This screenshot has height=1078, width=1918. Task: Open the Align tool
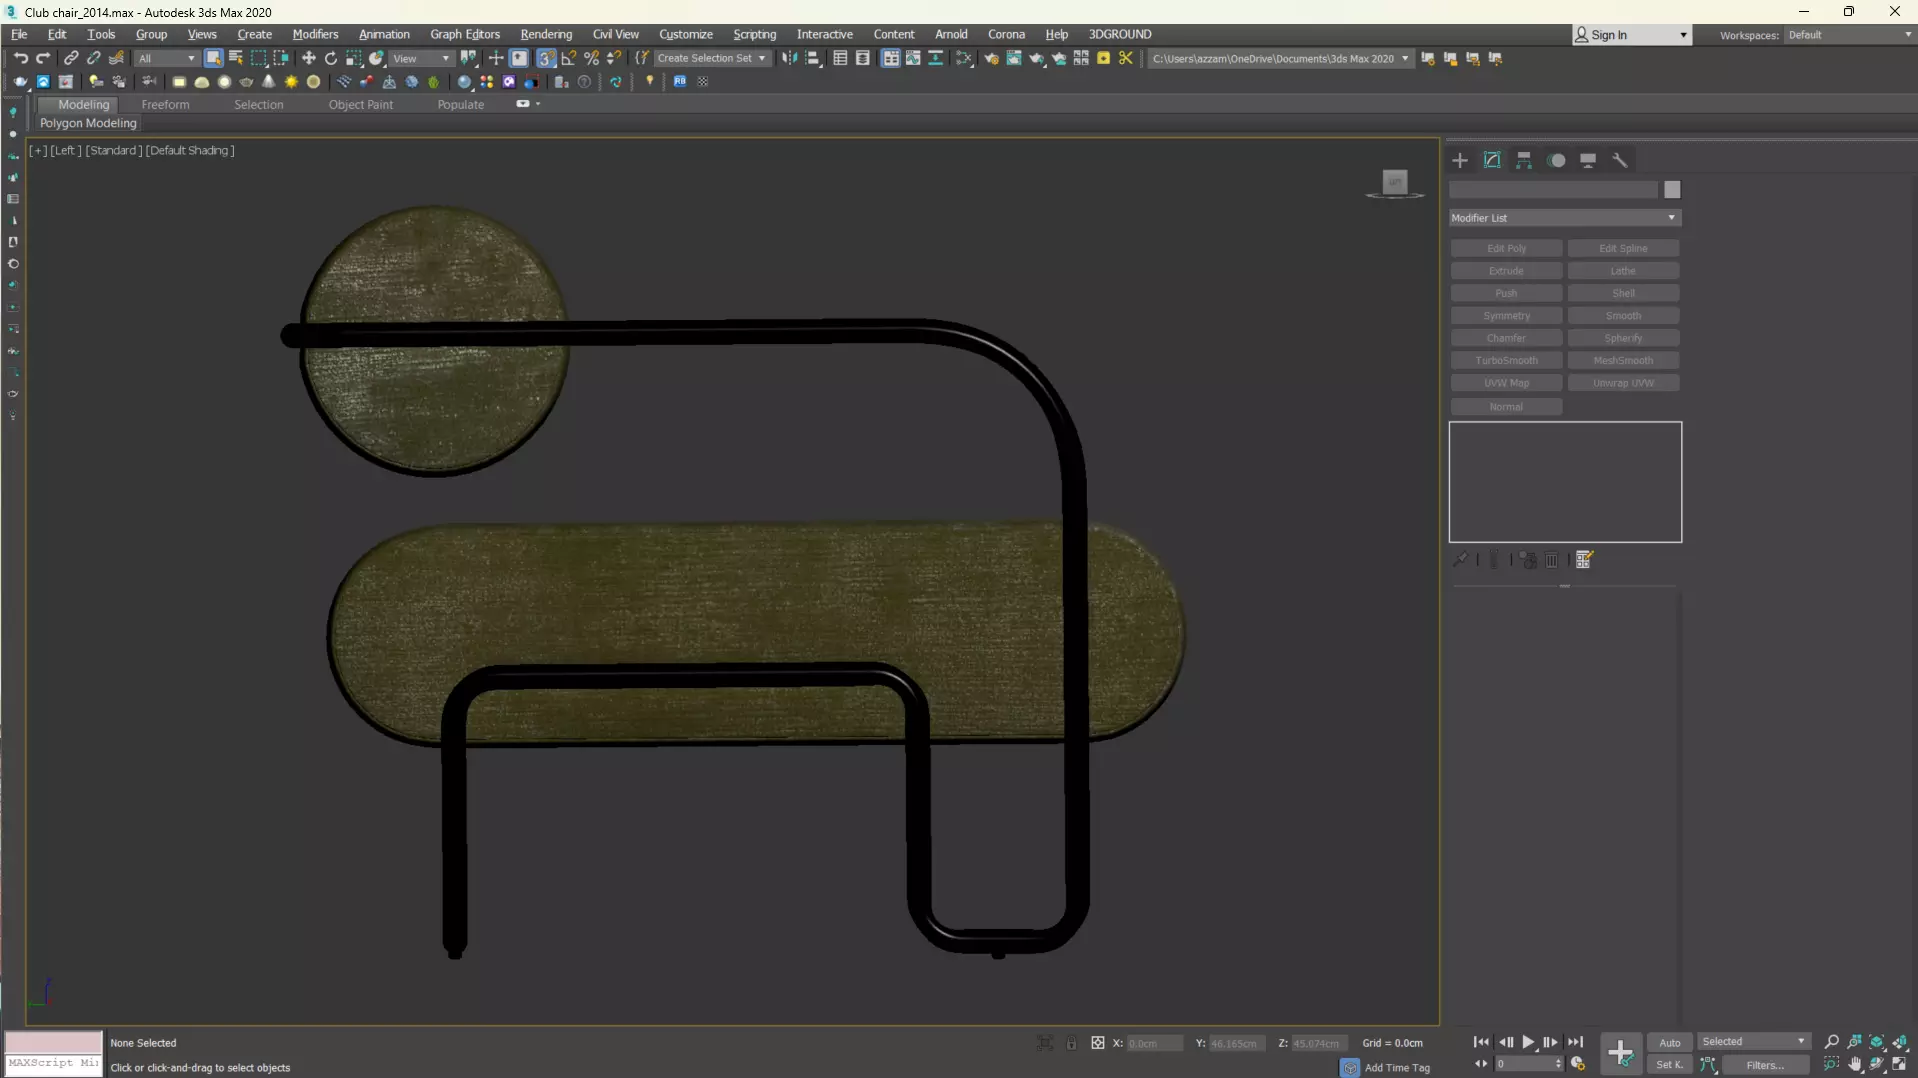coord(813,58)
